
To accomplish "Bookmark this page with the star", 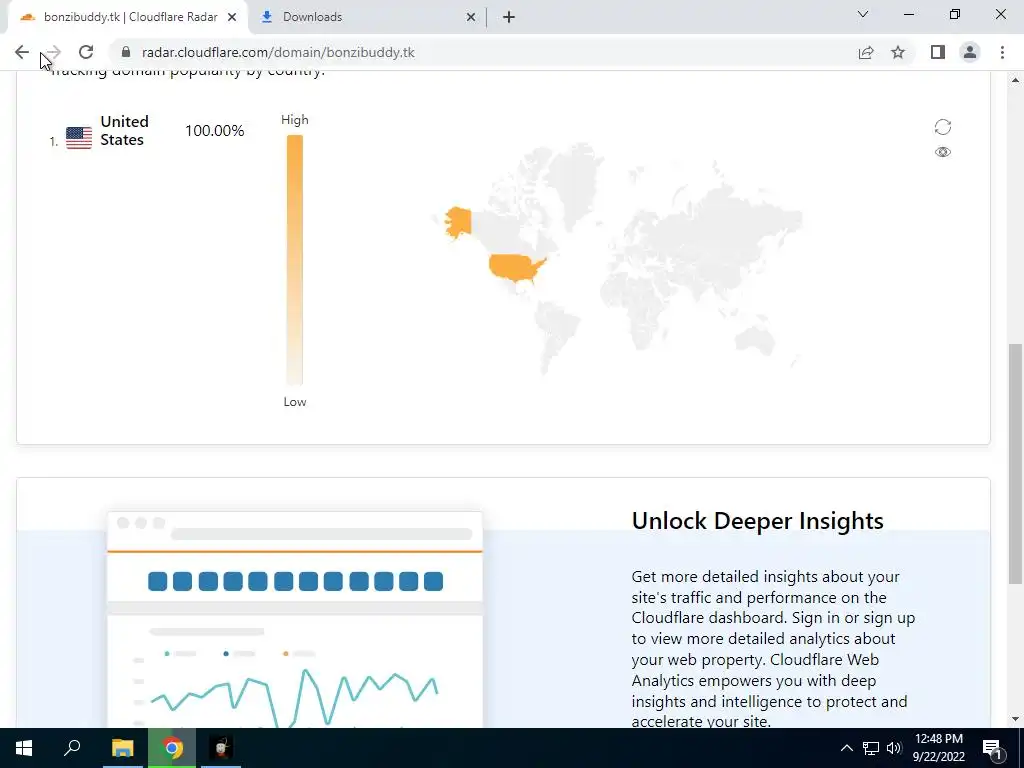I will pos(898,52).
